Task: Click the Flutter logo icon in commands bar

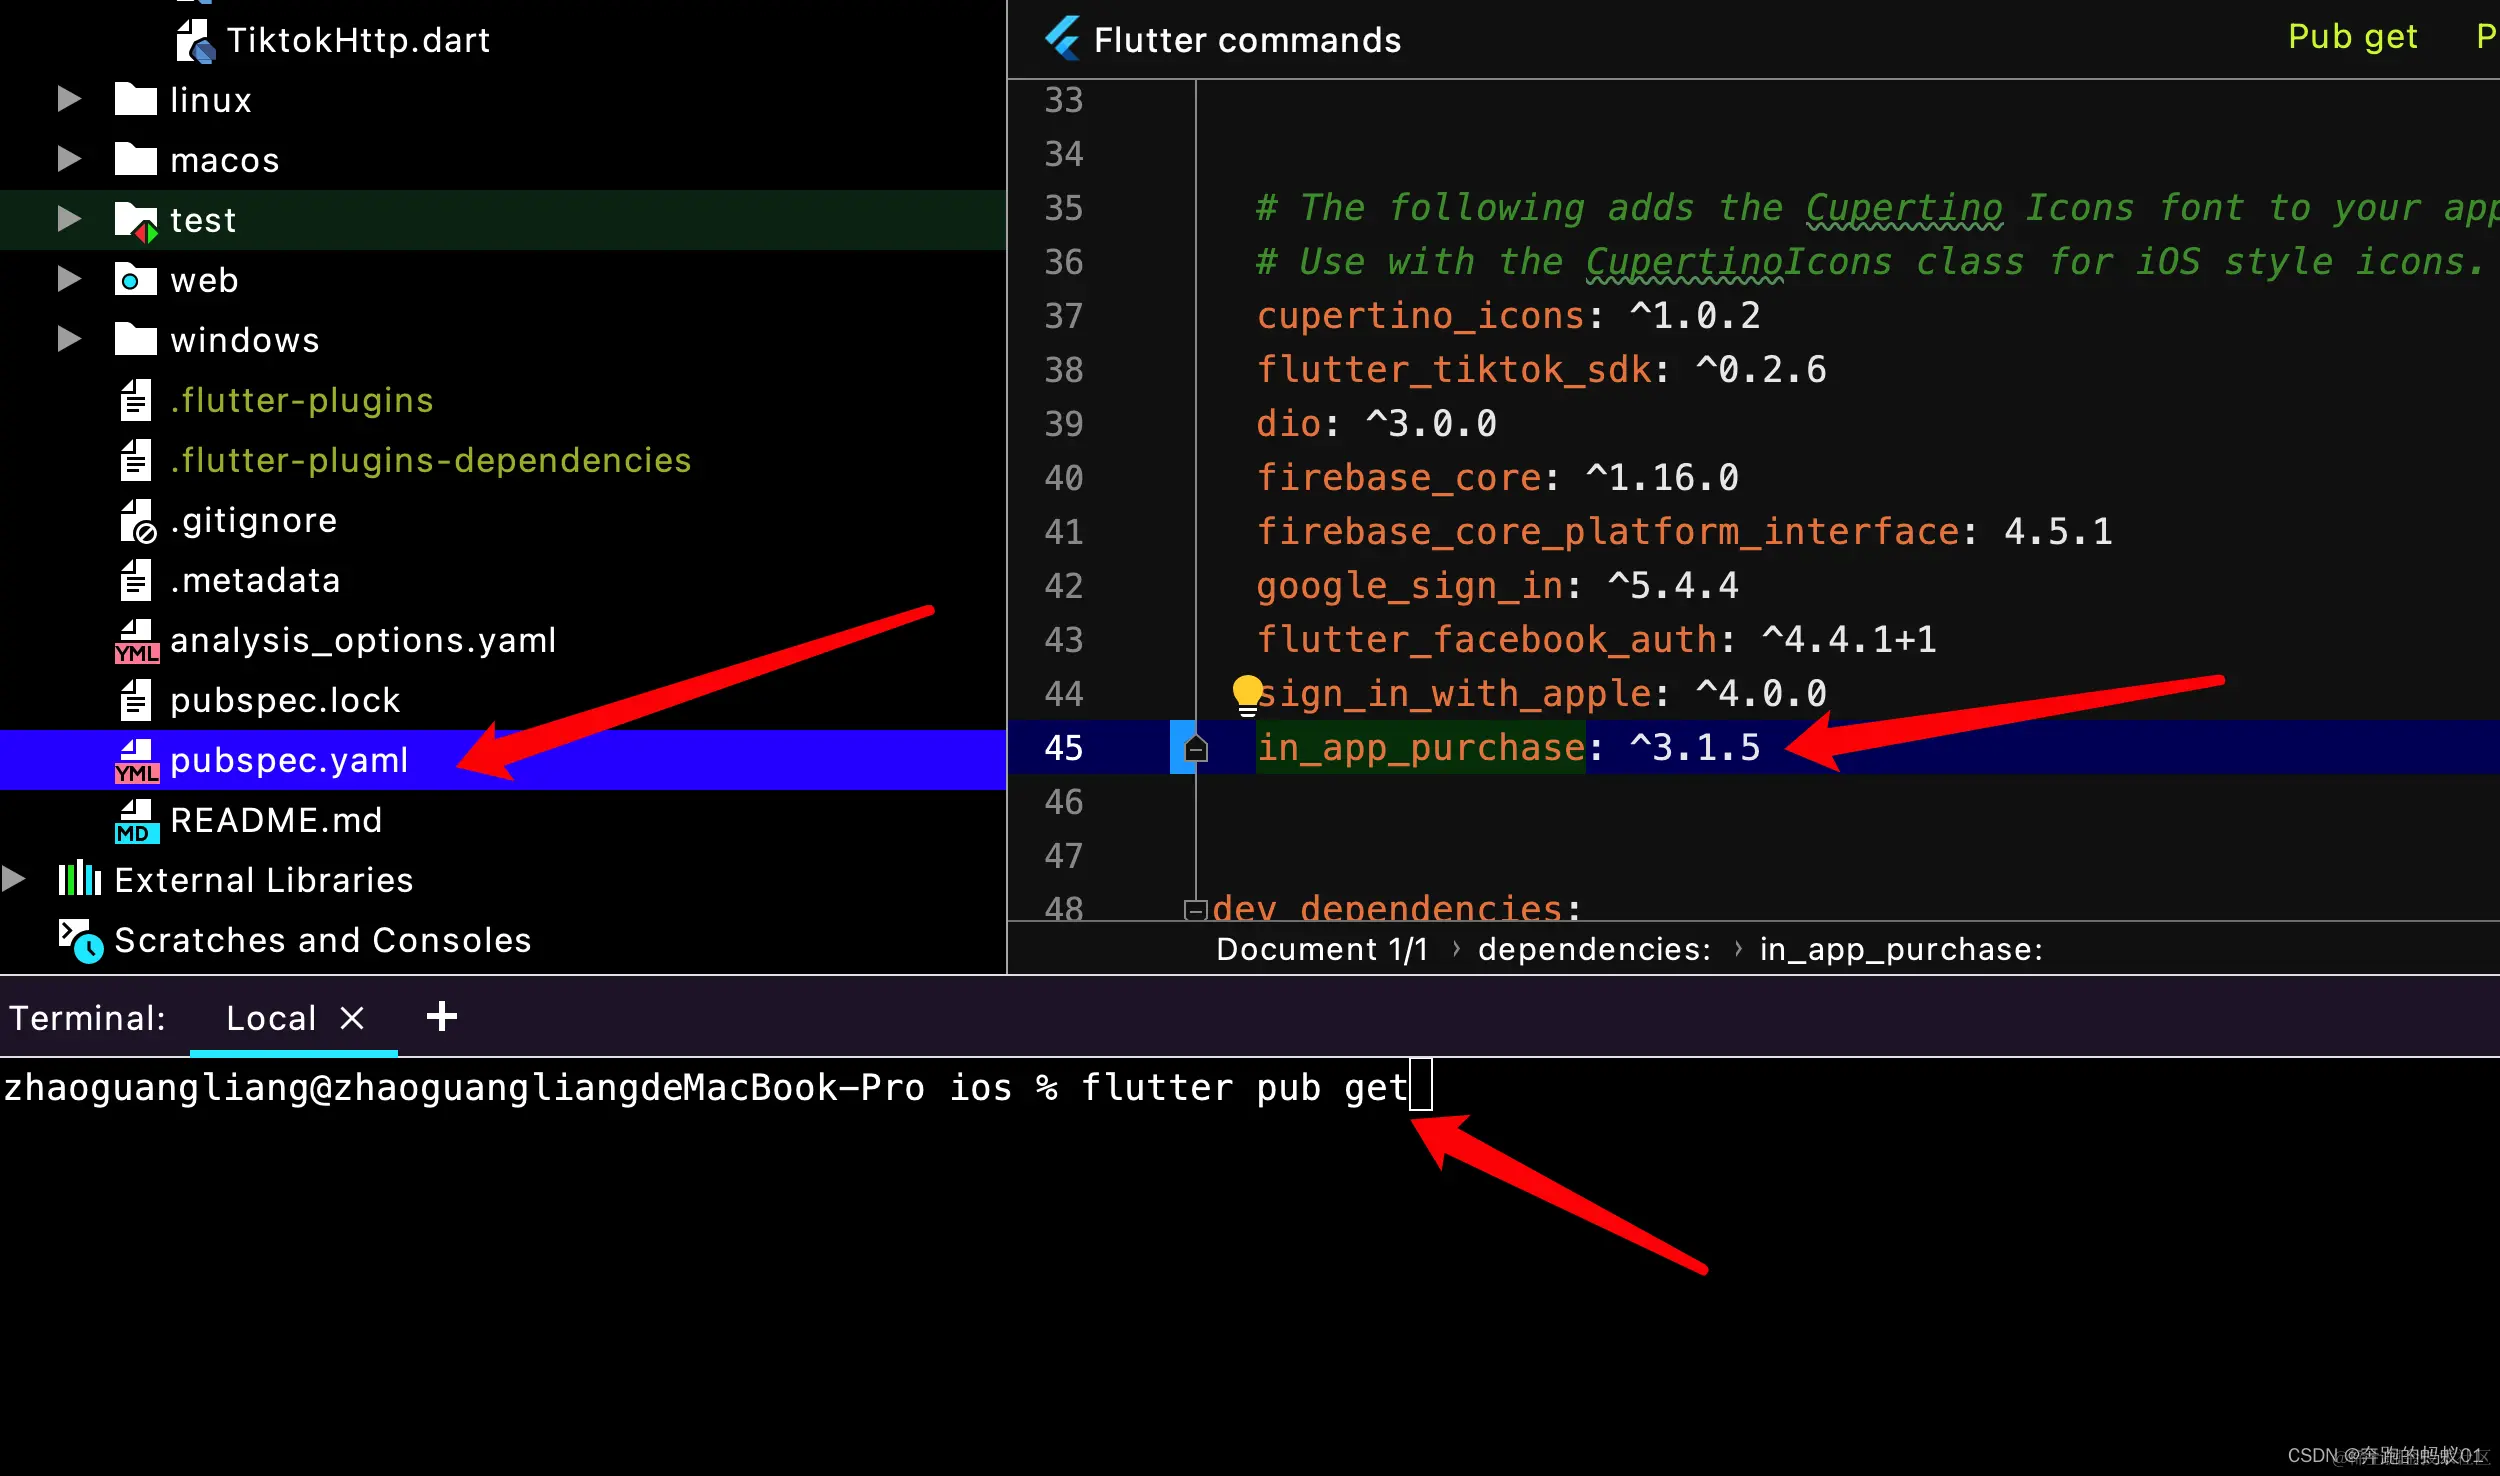Action: pyautogui.click(x=1062, y=39)
